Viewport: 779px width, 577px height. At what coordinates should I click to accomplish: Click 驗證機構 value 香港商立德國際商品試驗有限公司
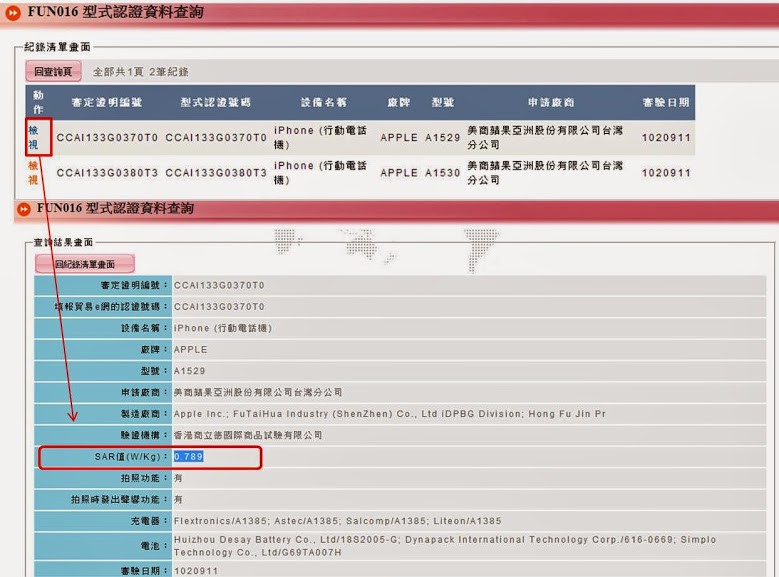click(x=248, y=435)
